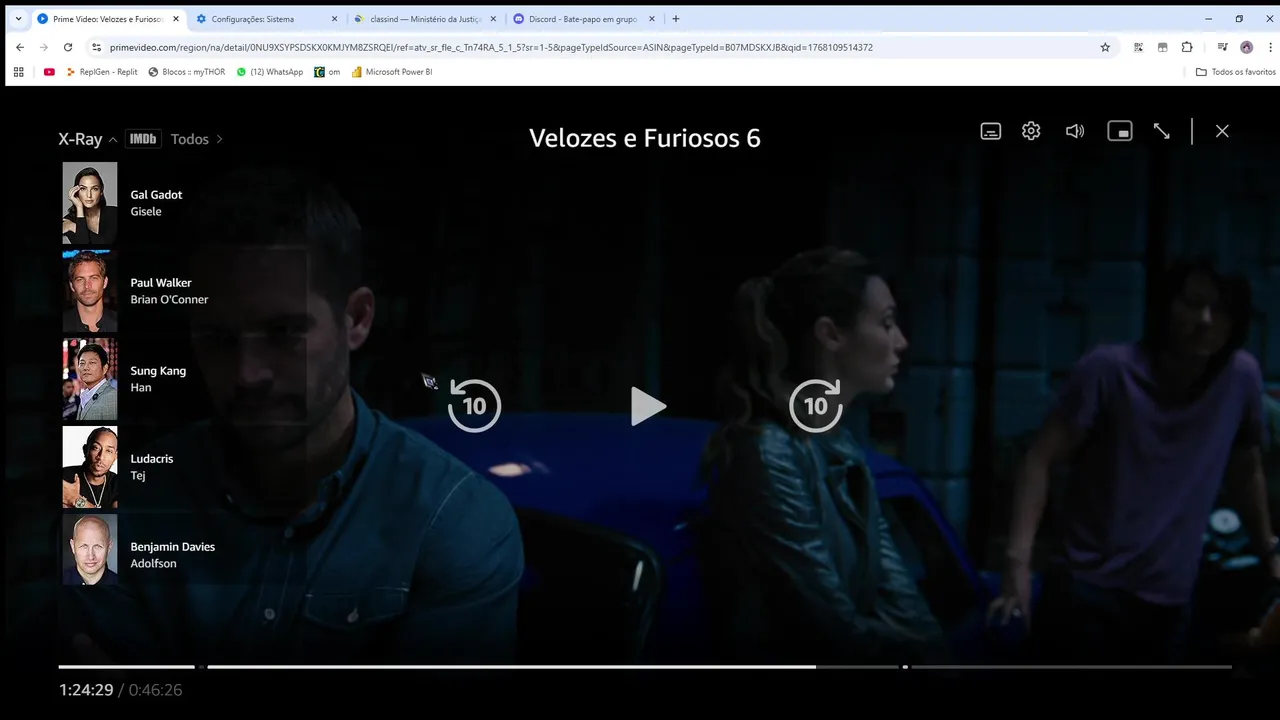The width and height of the screenshot is (1280, 720).
Task: Close the Configurações: Sistema tab
Action: (x=334, y=19)
